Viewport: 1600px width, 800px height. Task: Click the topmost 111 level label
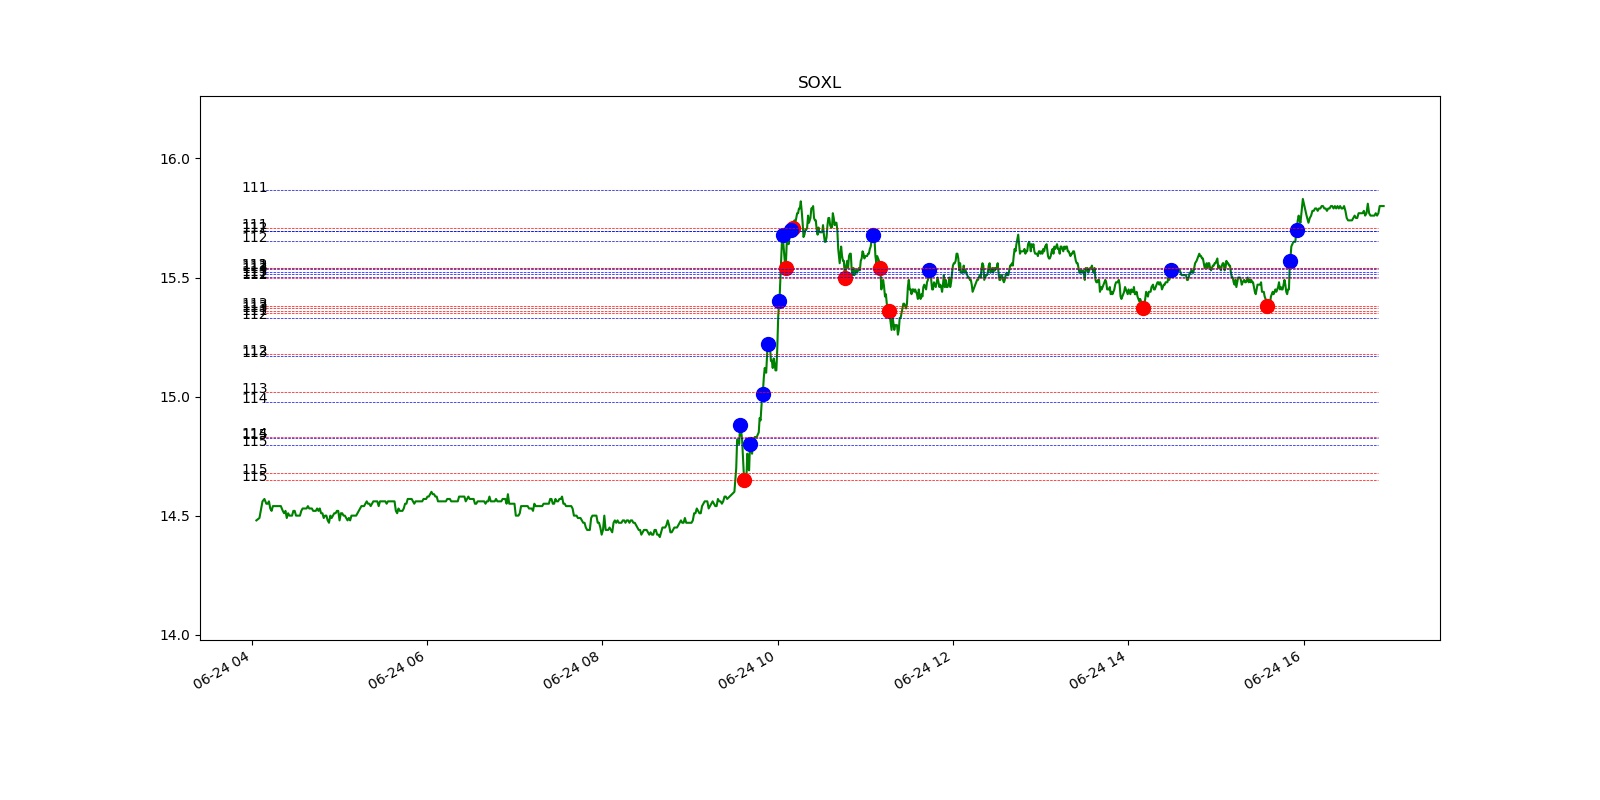255,188
